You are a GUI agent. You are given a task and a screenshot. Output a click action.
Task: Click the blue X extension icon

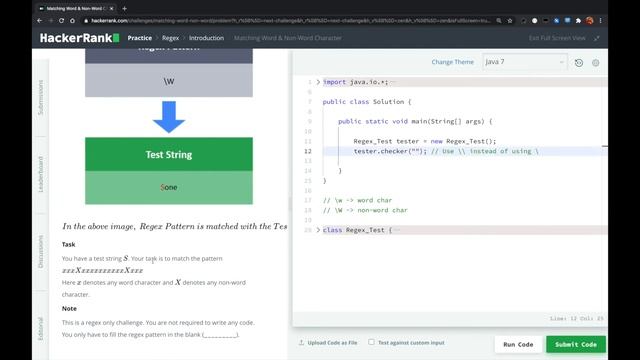[556, 20]
